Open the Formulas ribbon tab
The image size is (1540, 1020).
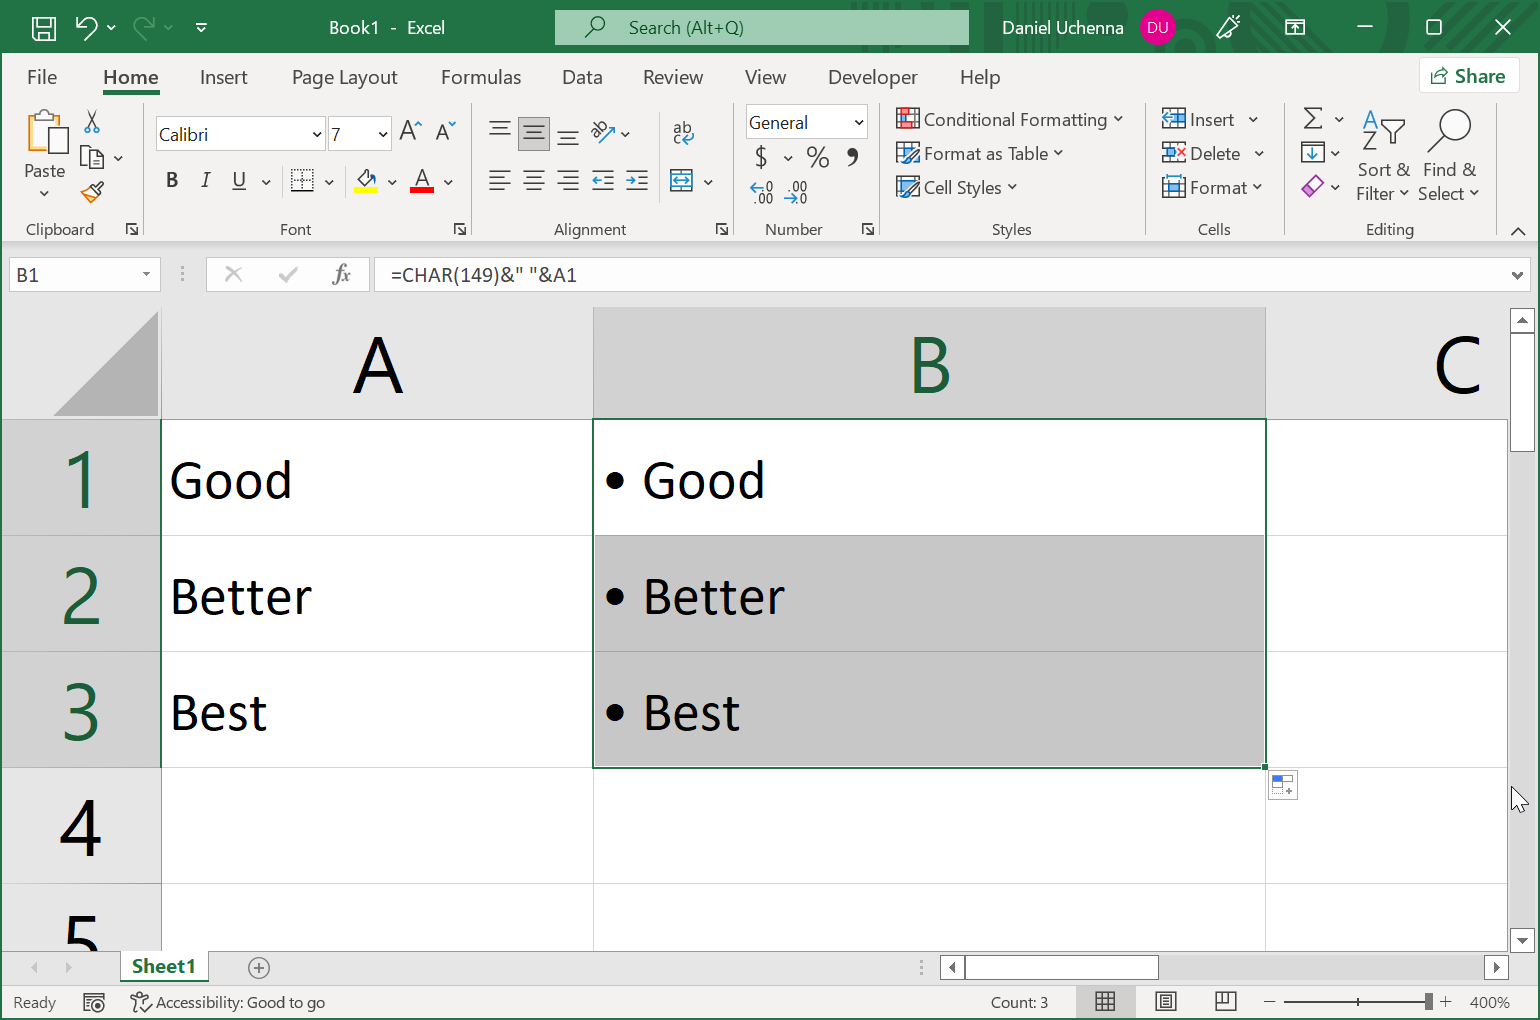(481, 77)
